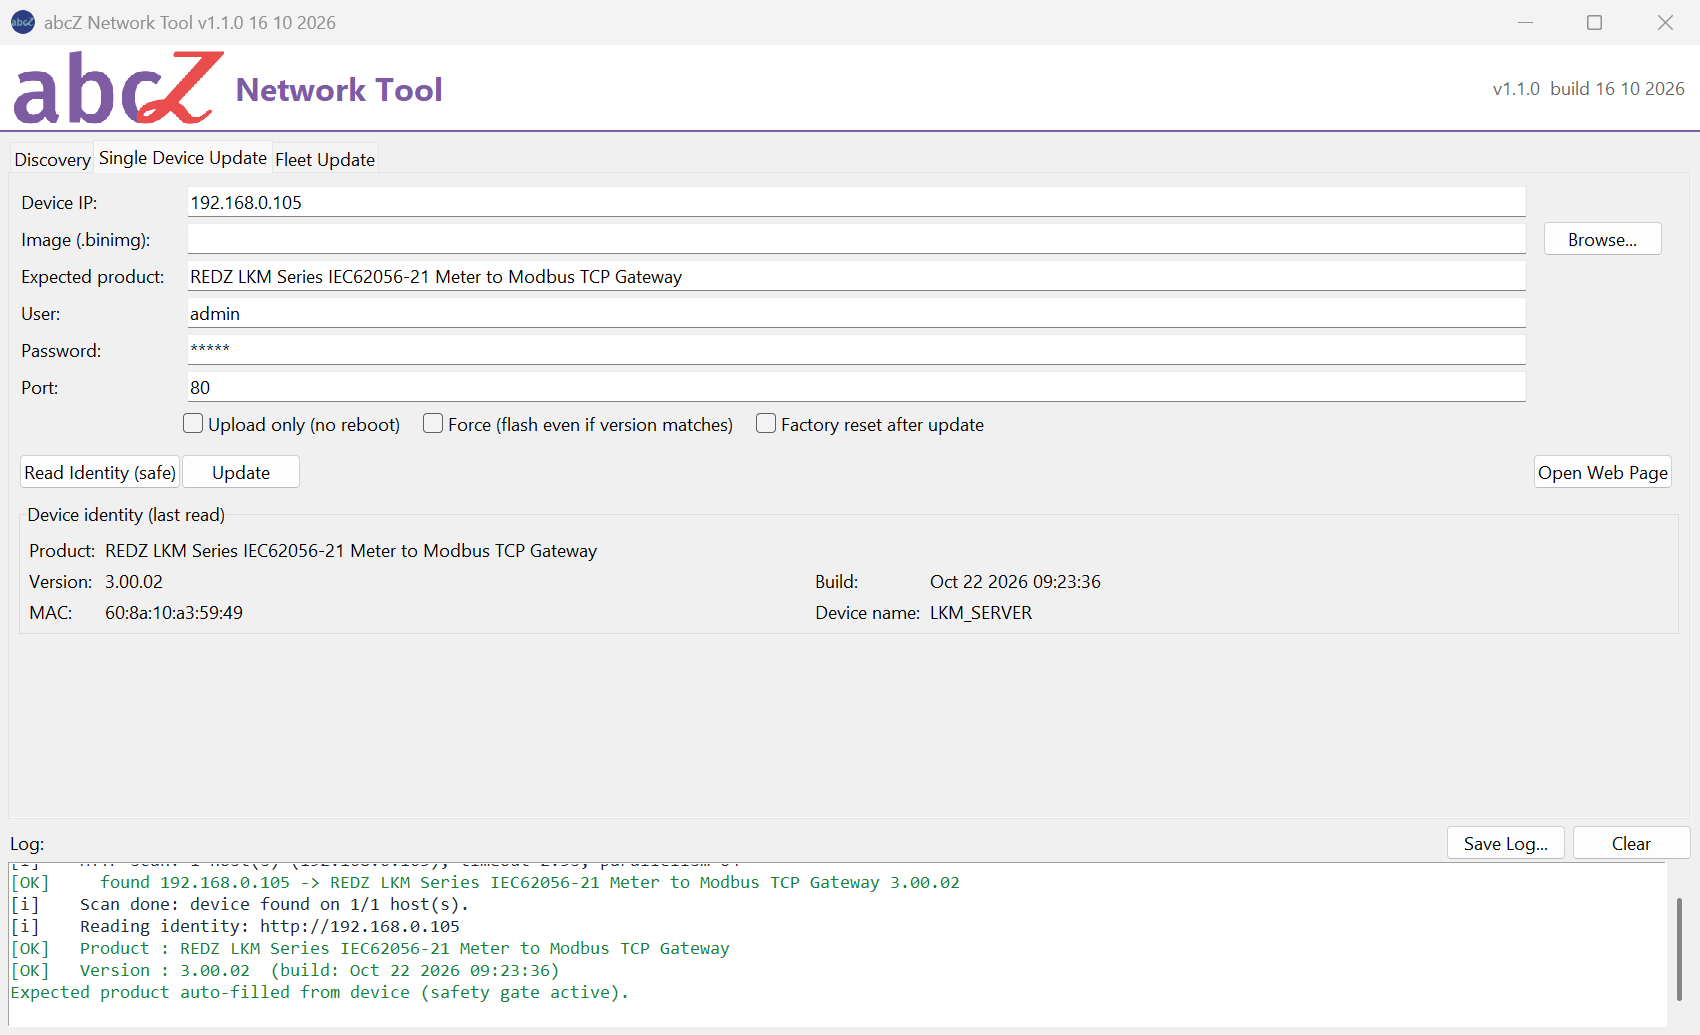Viewport: 1700px width, 1035px height.
Task: Focus the Password field
Action: click(x=856, y=350)
